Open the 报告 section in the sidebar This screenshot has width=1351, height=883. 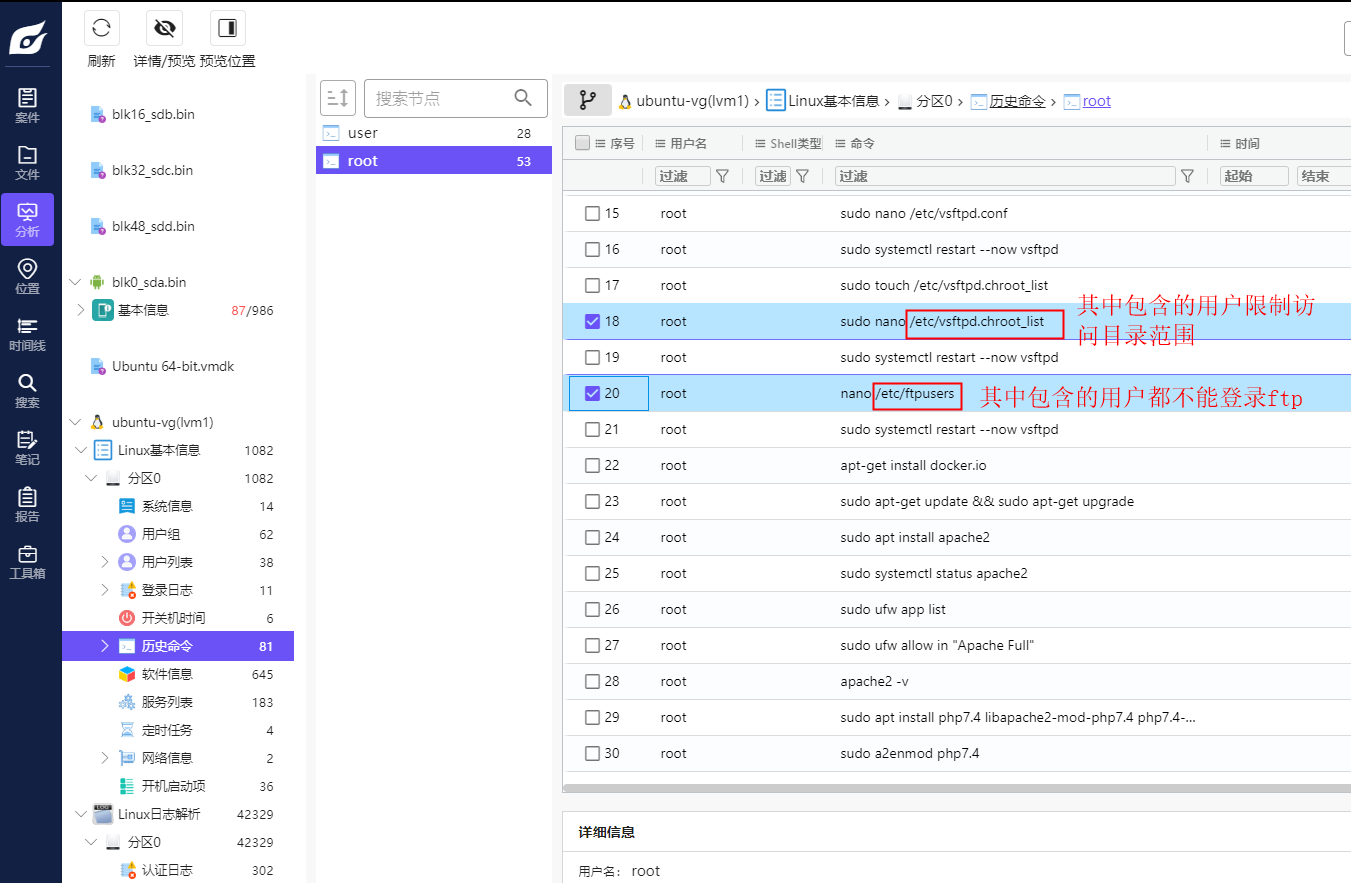[28, 505]
